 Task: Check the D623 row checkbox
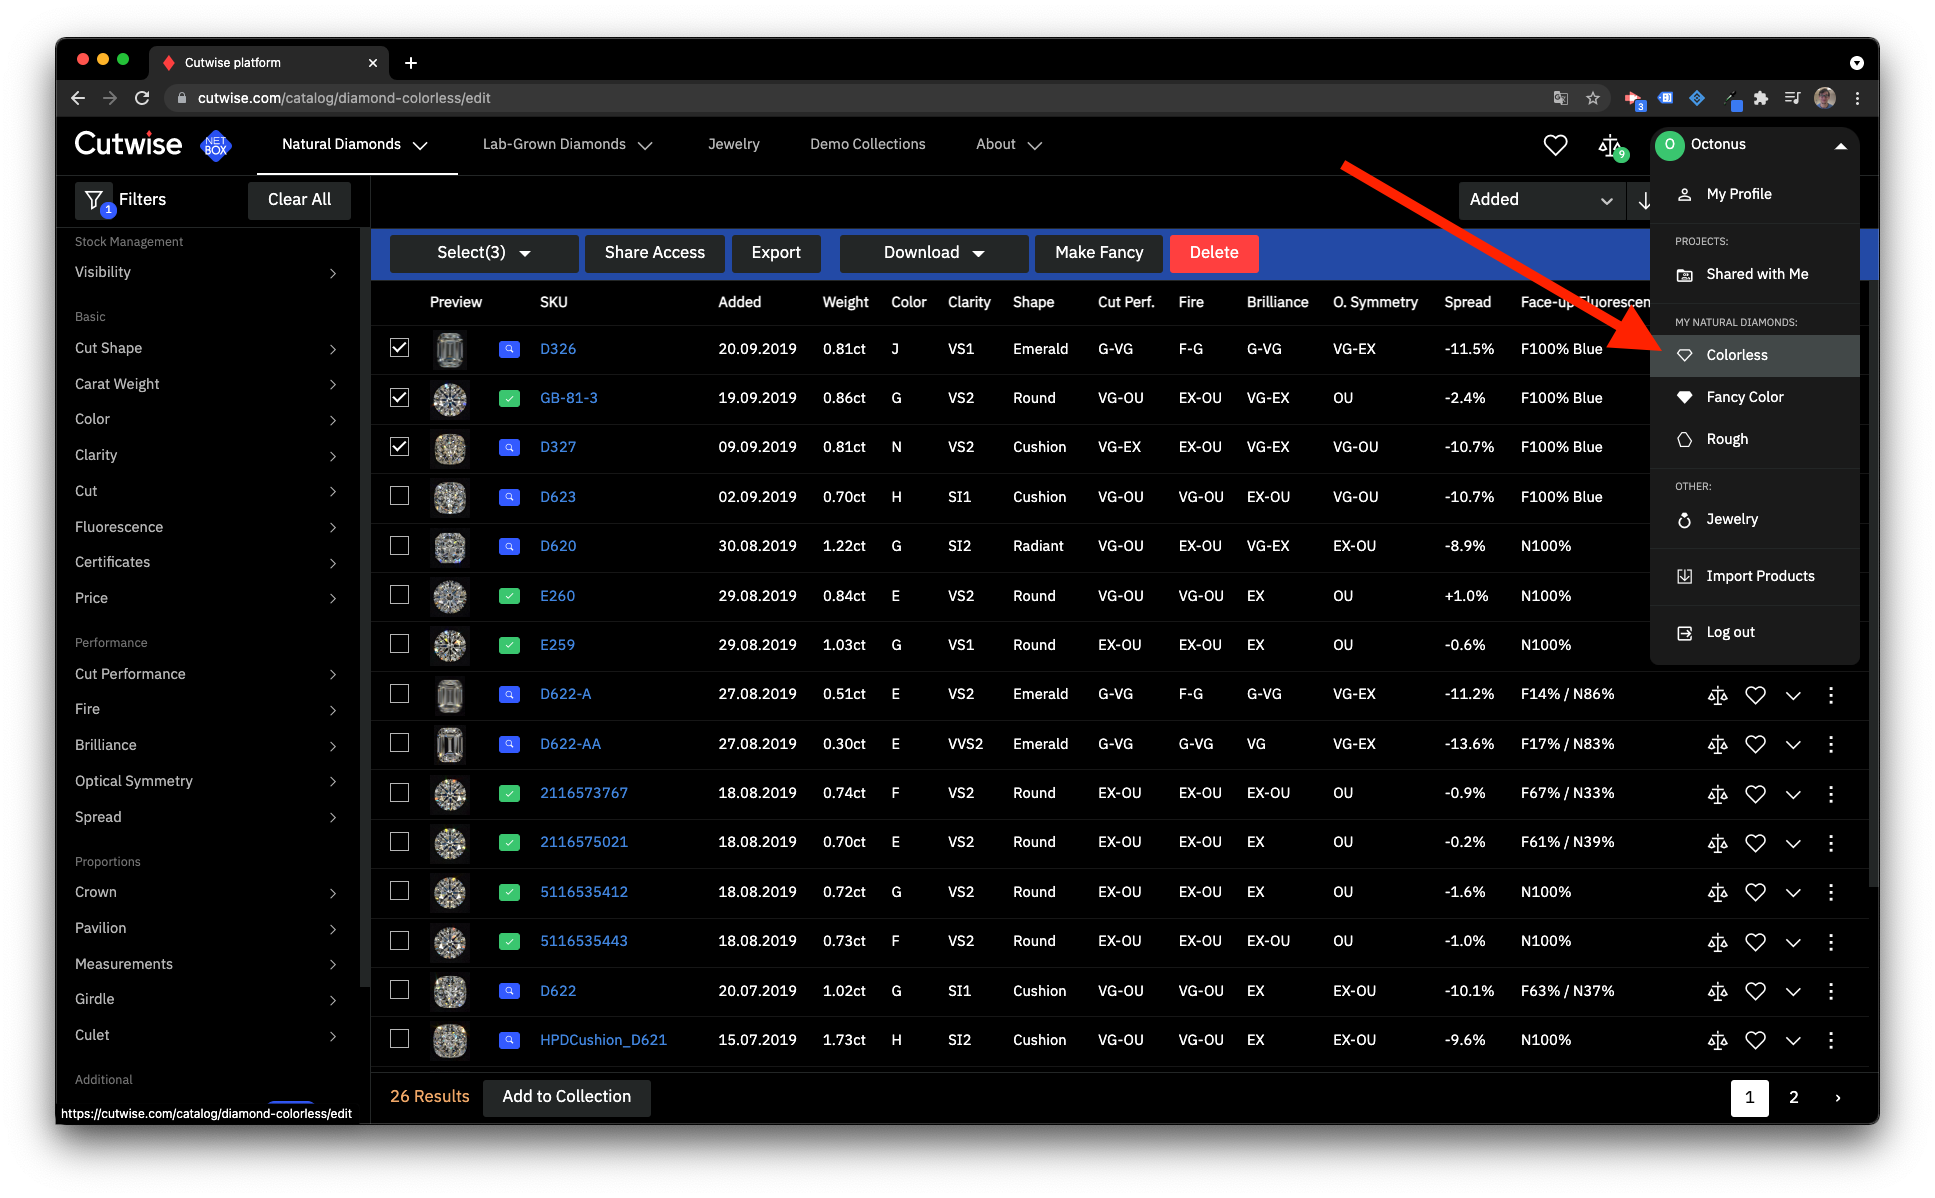(x=400, y=496)
